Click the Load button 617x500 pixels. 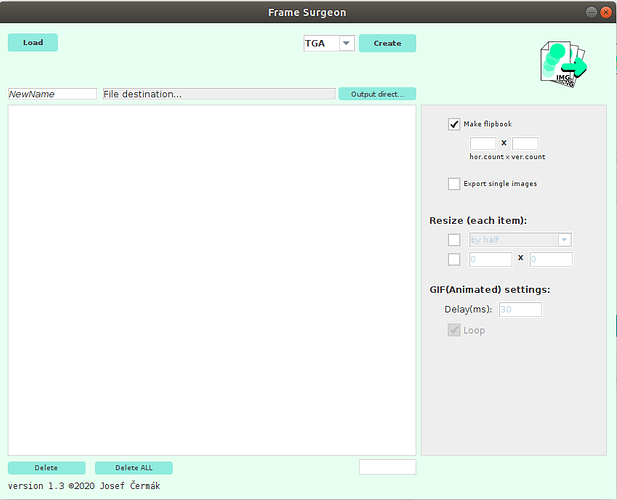pyautogui.click(x=33, y=42)
